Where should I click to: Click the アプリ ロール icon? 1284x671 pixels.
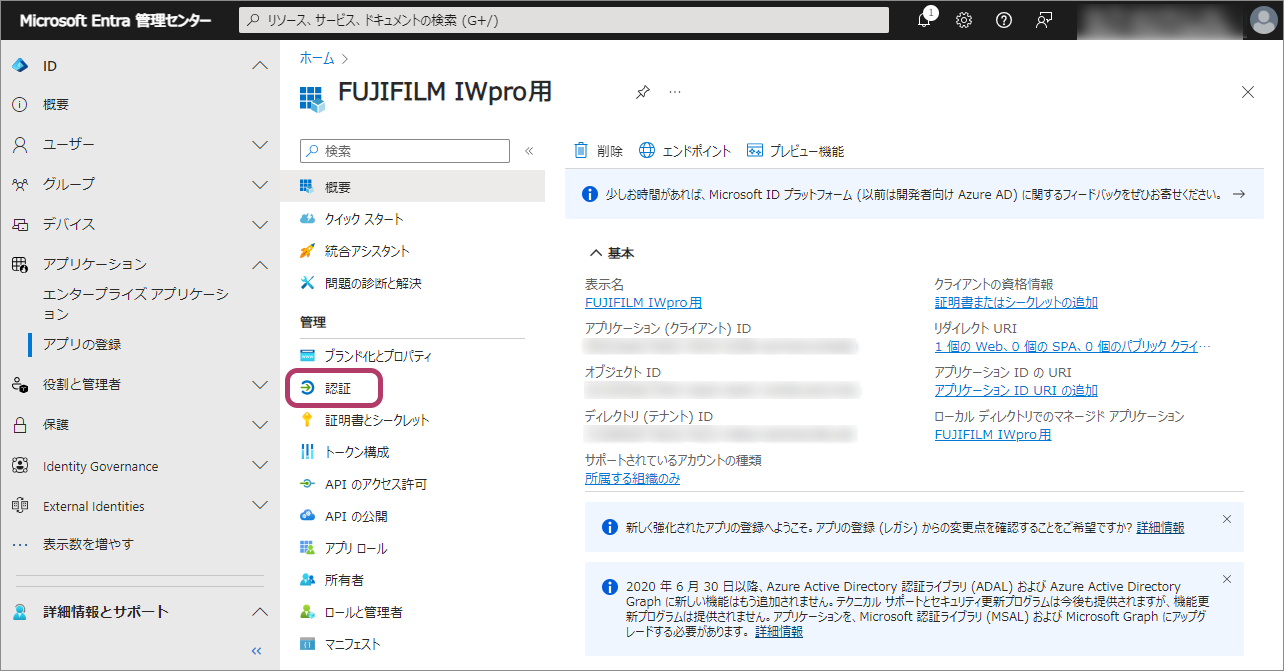(308, 548)
